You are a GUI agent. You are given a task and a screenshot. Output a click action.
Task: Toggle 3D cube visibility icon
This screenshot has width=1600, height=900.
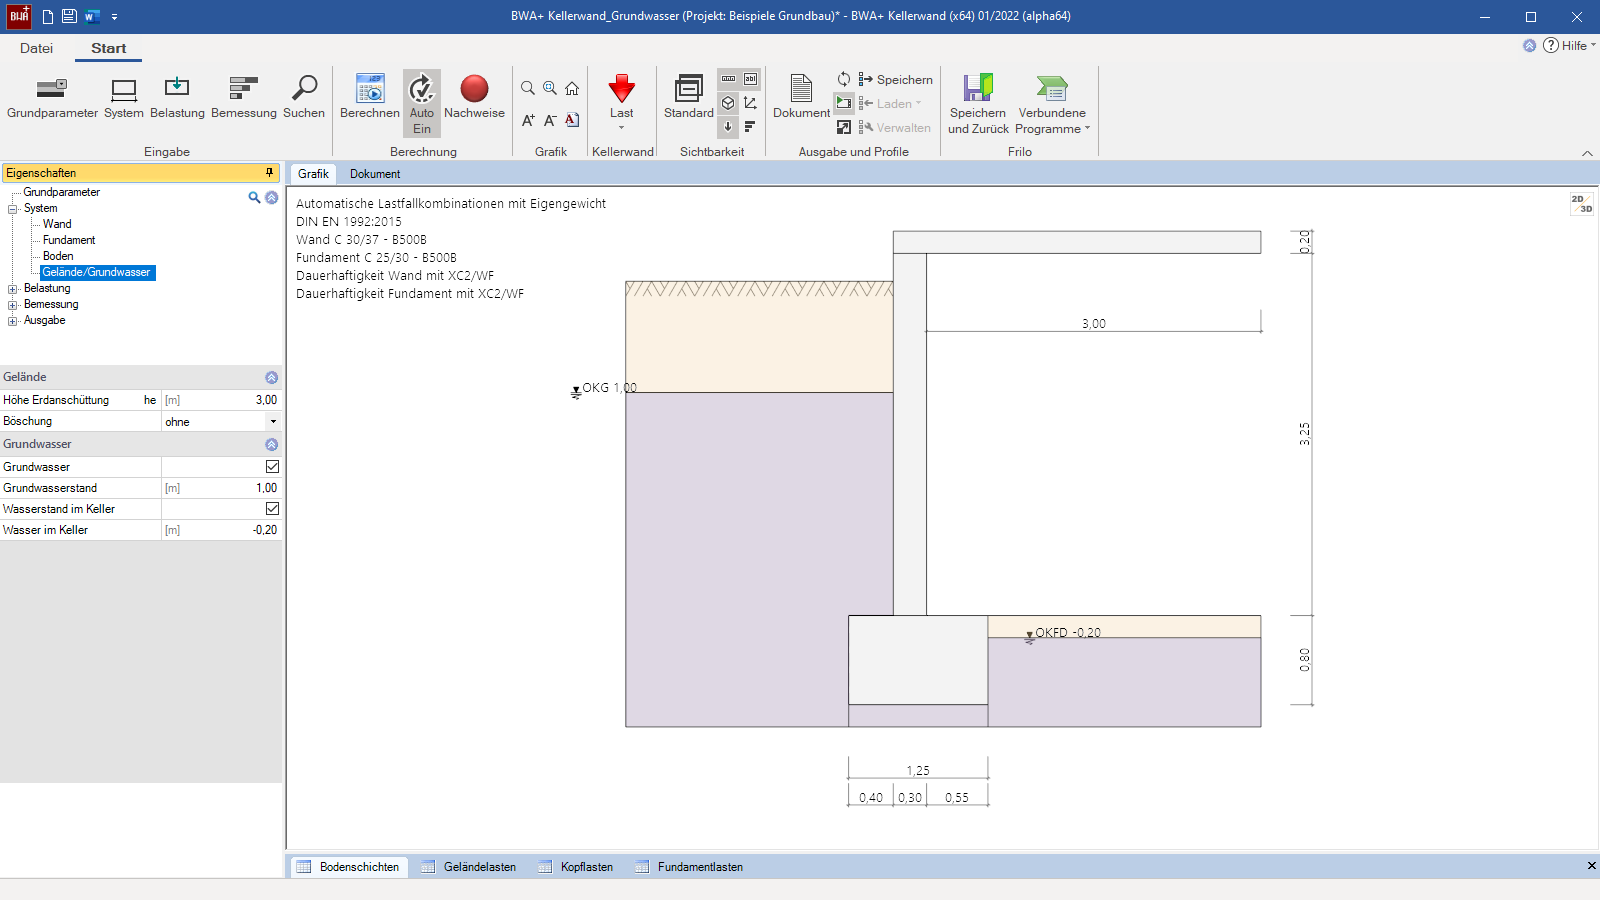coord(729,103)
